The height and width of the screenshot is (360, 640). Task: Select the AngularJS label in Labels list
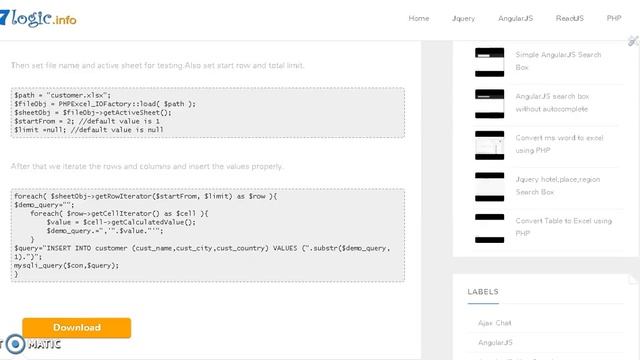[x=495, y=342]
